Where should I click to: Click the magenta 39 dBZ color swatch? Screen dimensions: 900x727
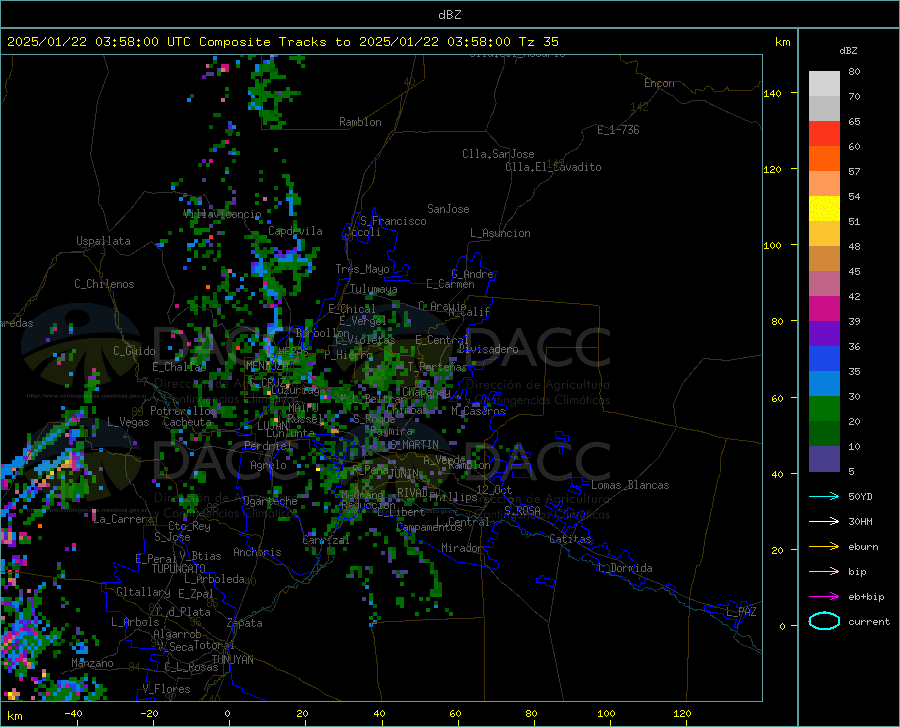click(824, 309)
